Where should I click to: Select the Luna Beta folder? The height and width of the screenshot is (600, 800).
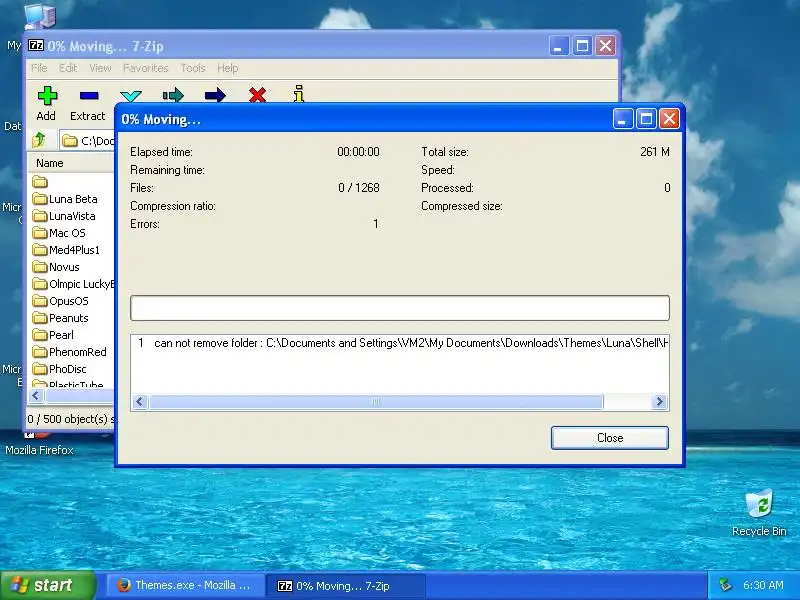[65, 199]
